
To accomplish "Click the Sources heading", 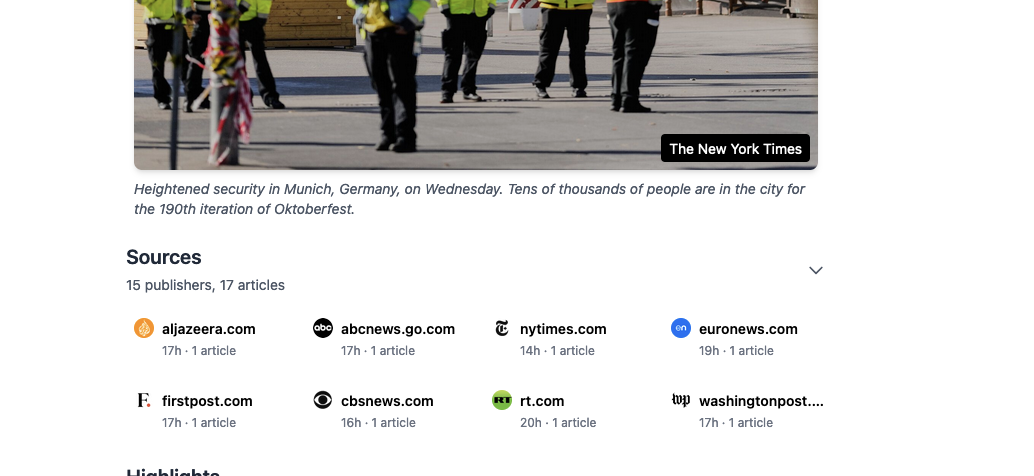I will click(x=164, y=257).
